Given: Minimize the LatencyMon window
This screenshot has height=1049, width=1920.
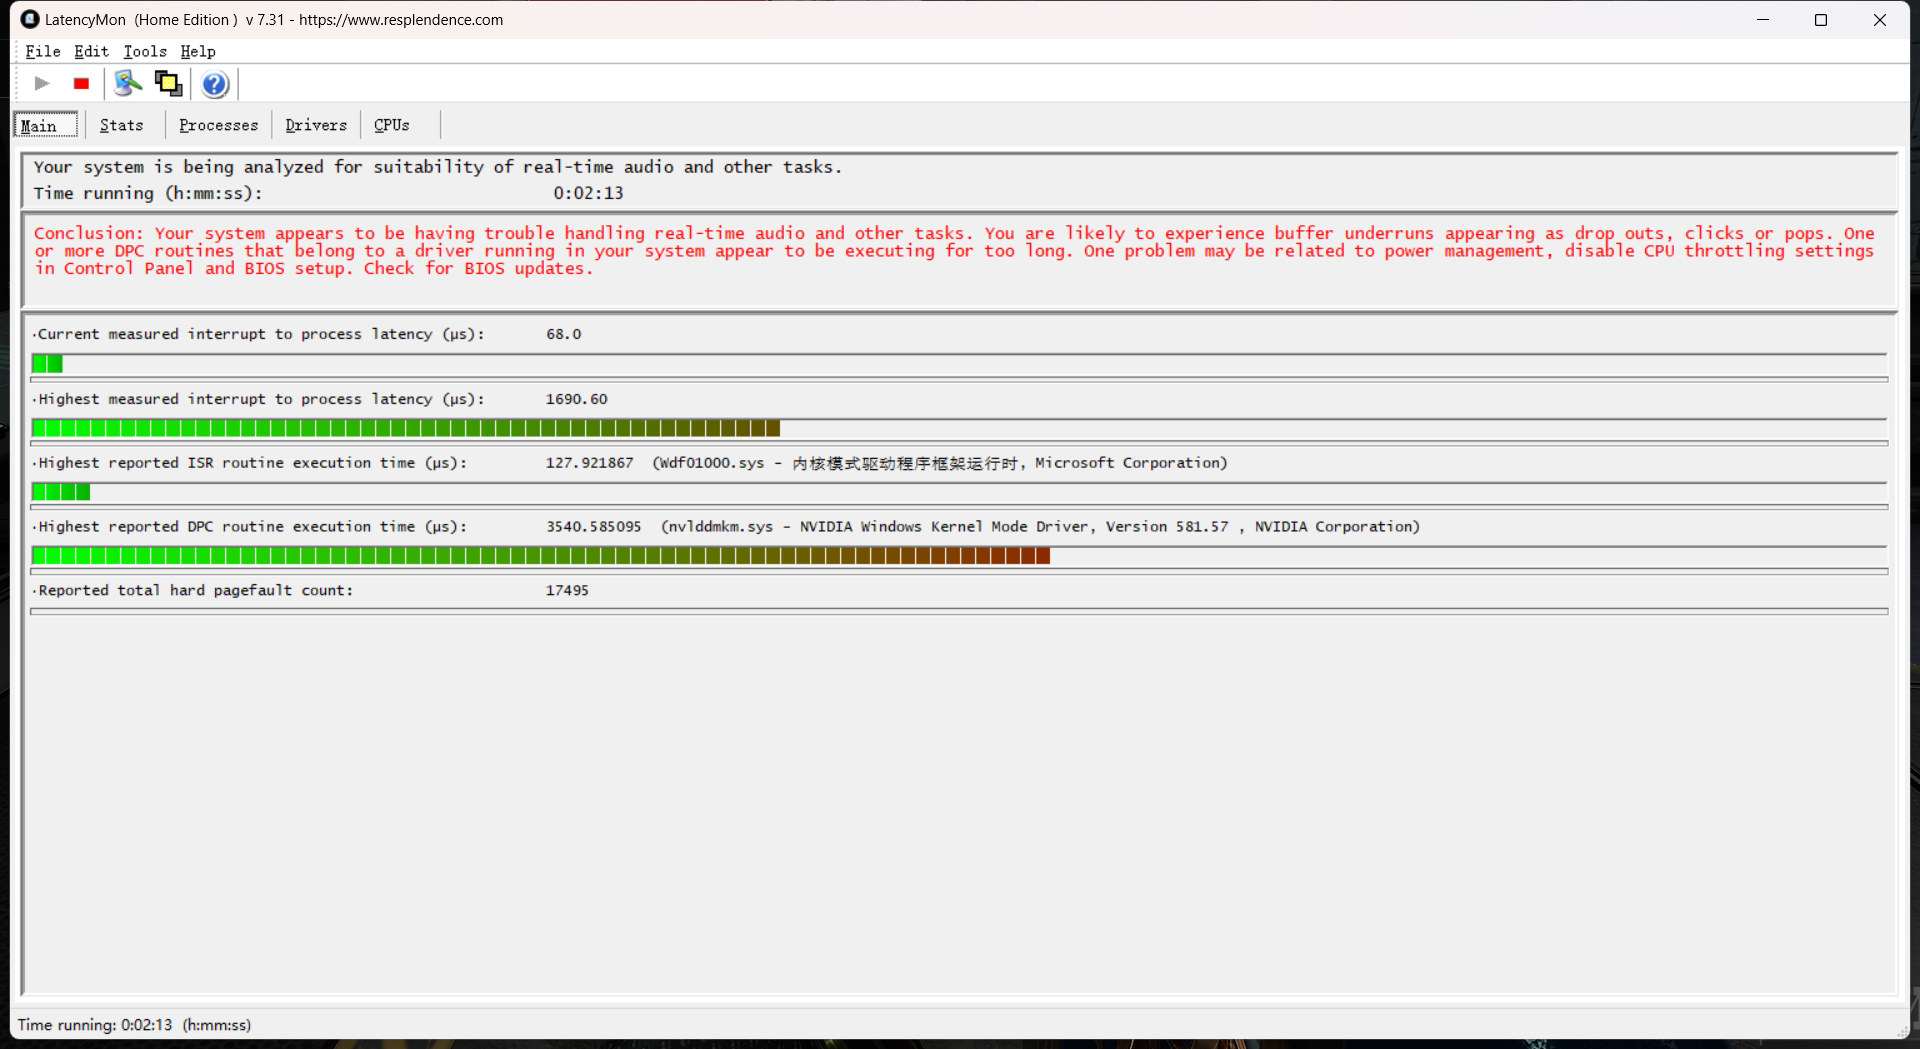Looking at the screenshot, I should pos(1763,19).
